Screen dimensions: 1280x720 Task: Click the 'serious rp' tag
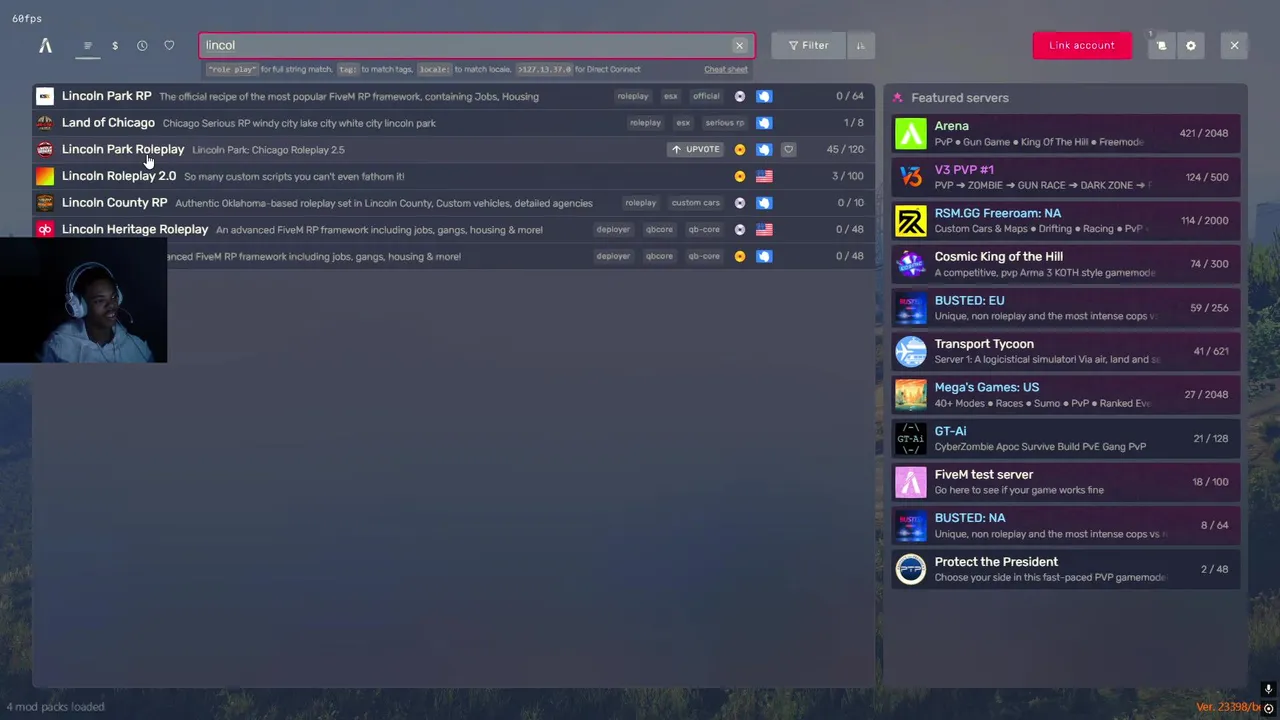point(725,123)
